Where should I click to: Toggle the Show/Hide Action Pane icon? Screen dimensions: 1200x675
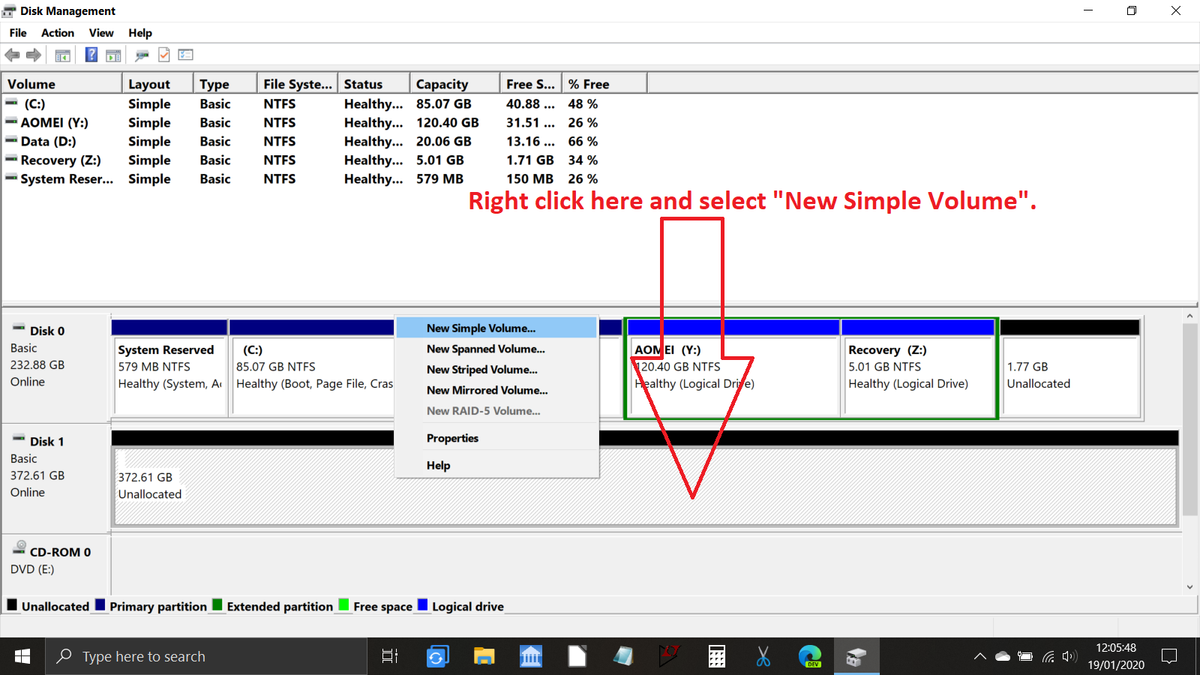click(113, 56)
